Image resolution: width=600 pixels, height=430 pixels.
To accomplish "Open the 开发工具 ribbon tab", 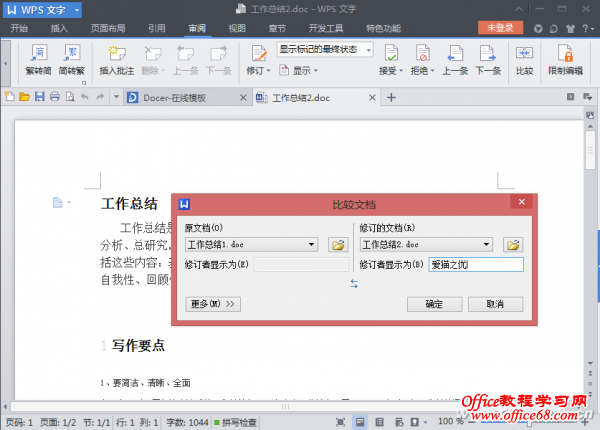I will click(326, 28).
